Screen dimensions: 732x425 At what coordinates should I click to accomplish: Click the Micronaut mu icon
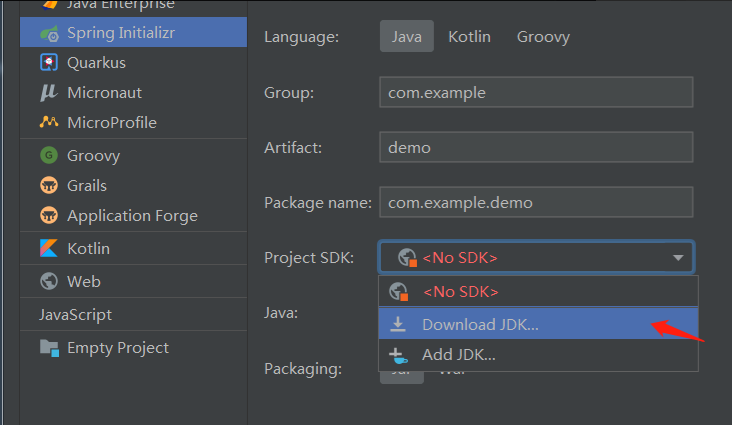pos(49,92)
